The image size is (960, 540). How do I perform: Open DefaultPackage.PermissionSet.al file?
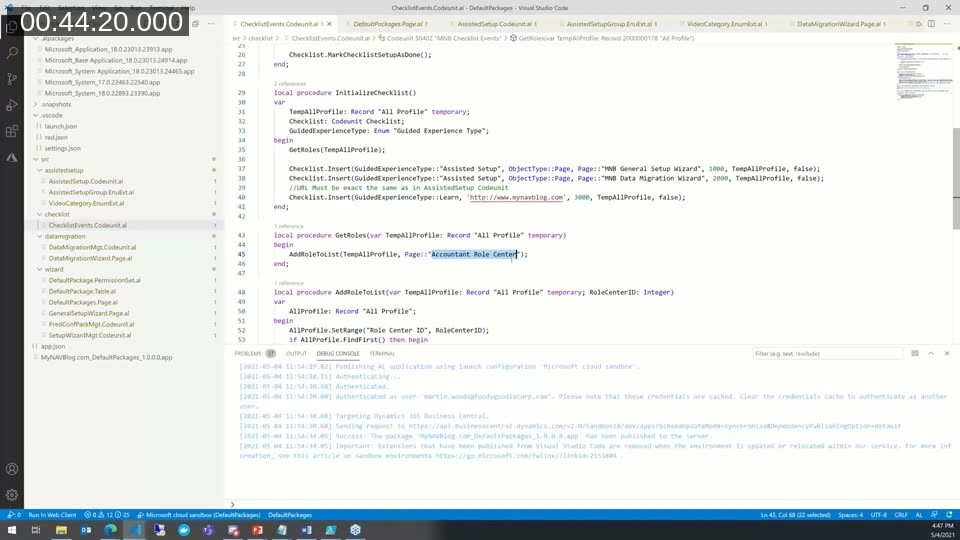coord(94,280)
